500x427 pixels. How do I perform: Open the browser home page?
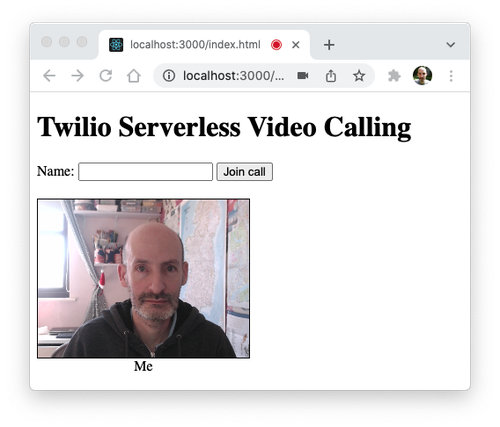click(x=134, y=76)
